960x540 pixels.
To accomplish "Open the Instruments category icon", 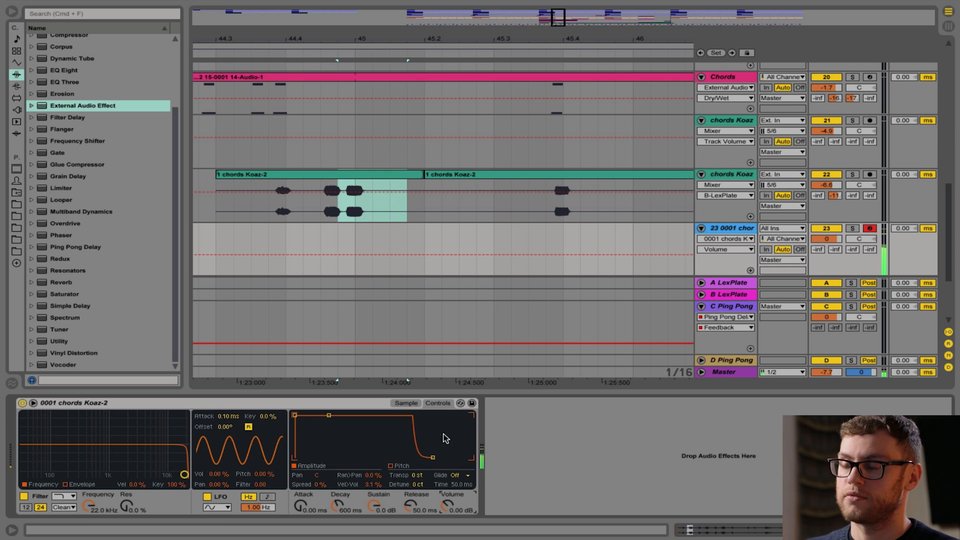I will point(17,62).
